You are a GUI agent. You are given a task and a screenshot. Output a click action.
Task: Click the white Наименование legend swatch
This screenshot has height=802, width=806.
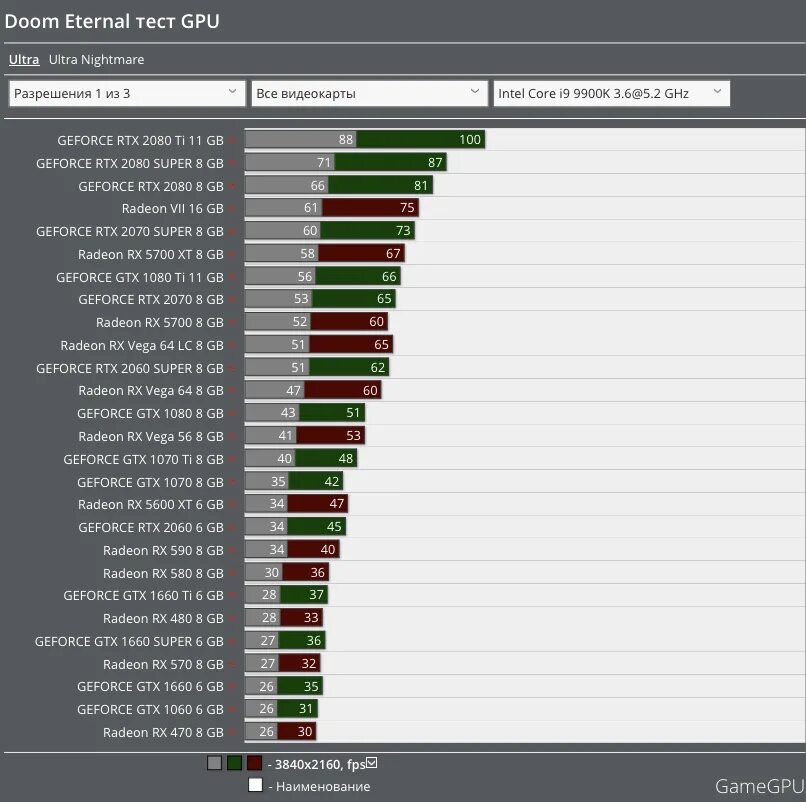(x=255, y=785)
